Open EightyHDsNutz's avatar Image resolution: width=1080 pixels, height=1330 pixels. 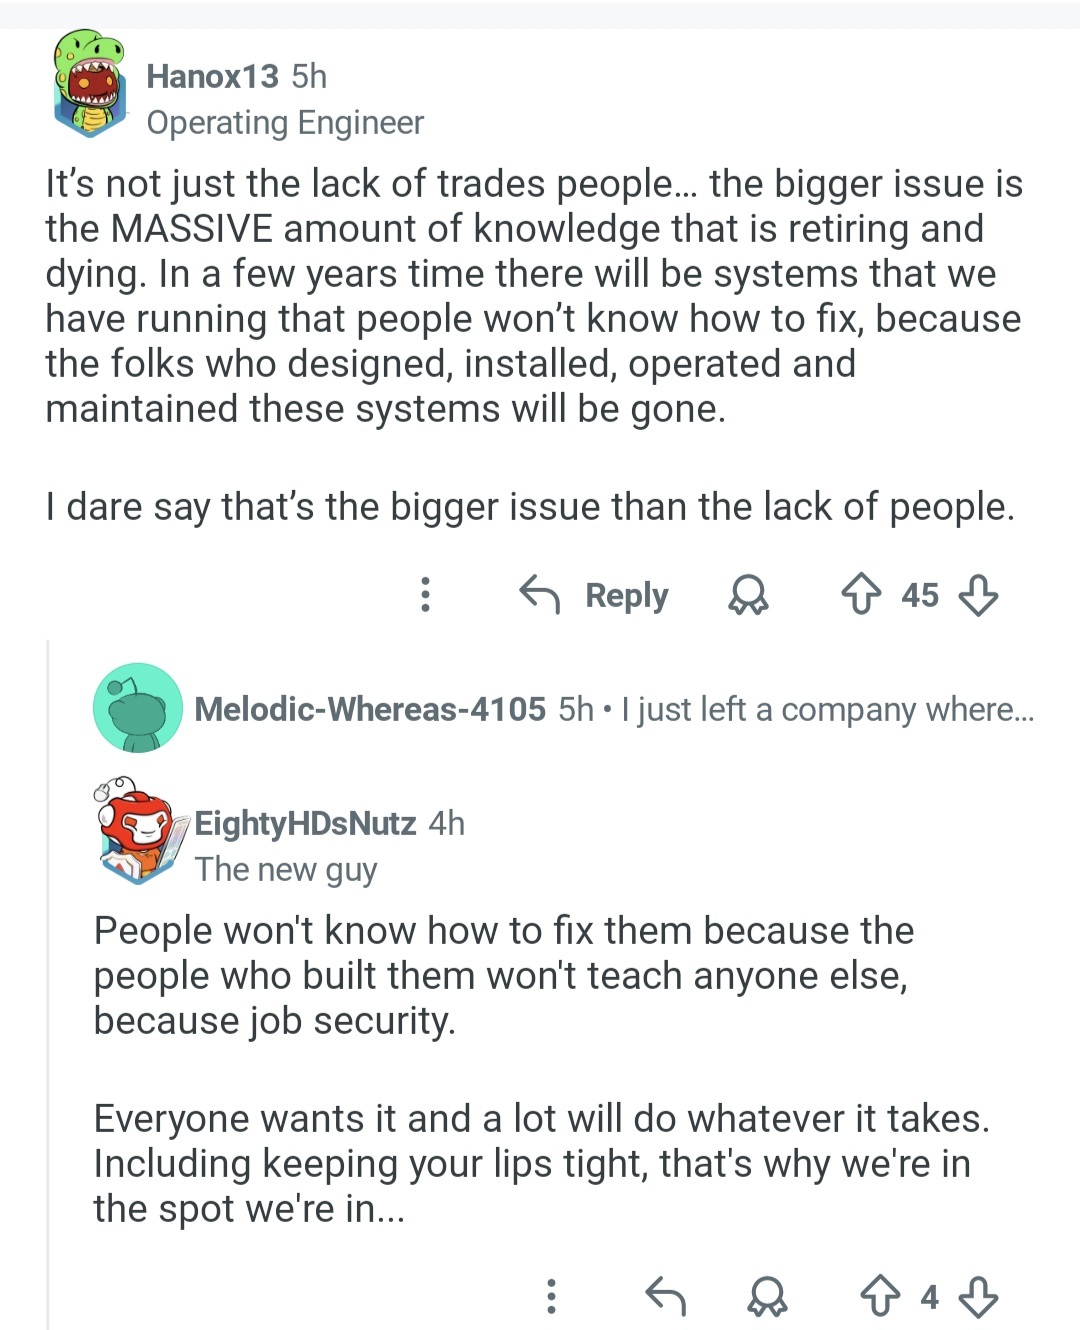(140, 830)
